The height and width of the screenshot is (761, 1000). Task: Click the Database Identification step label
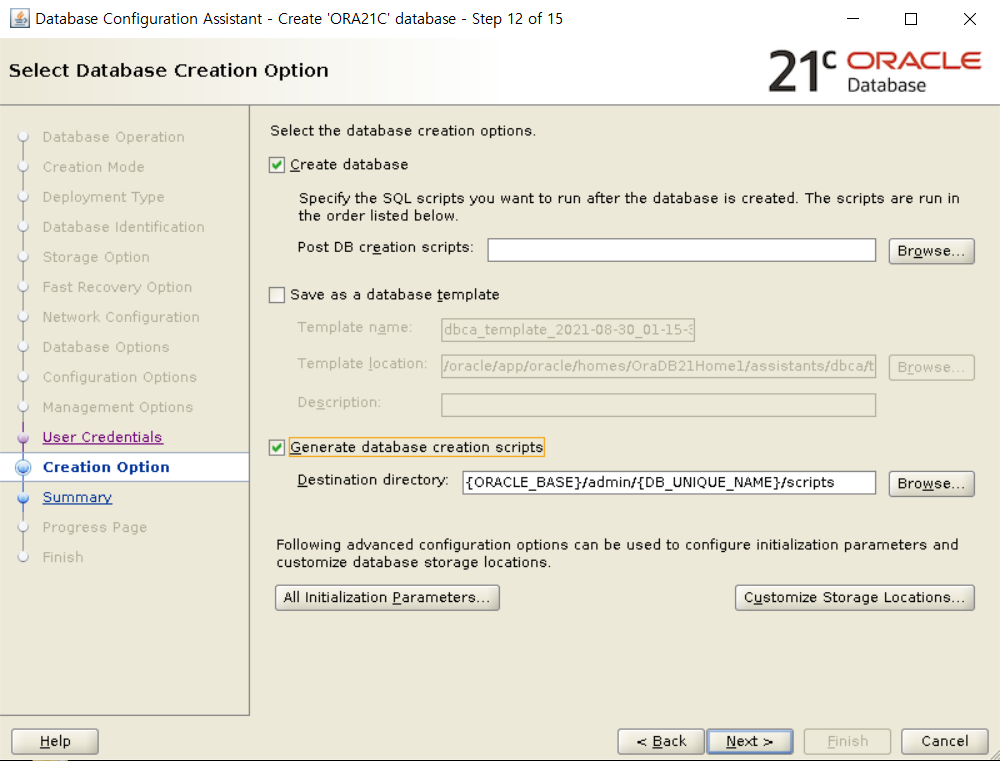click(124, 227)
